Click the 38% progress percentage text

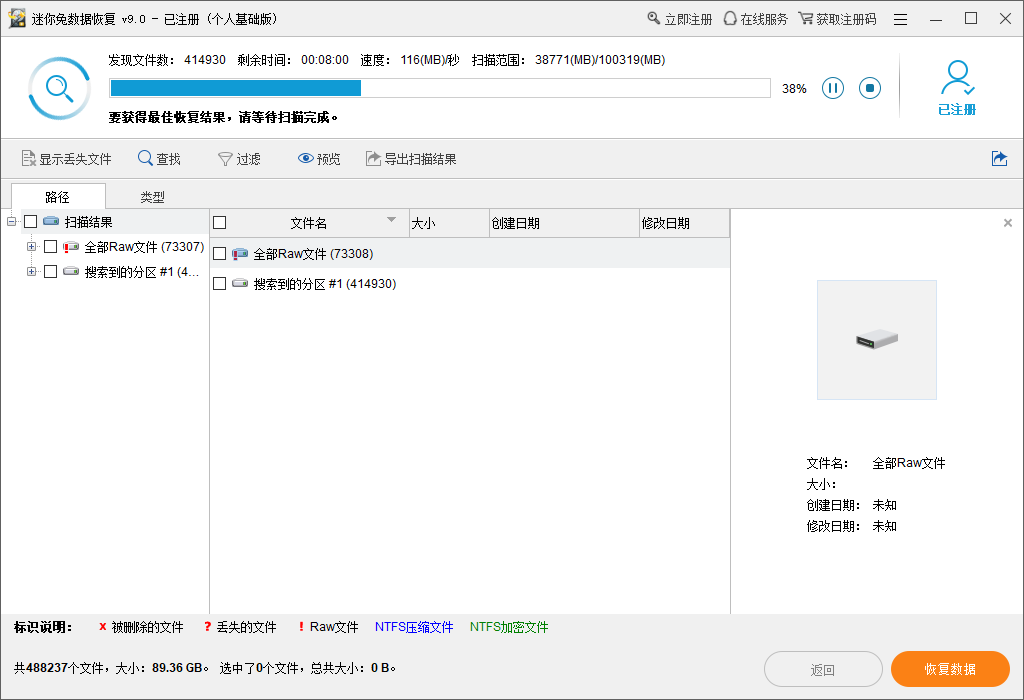794,89
